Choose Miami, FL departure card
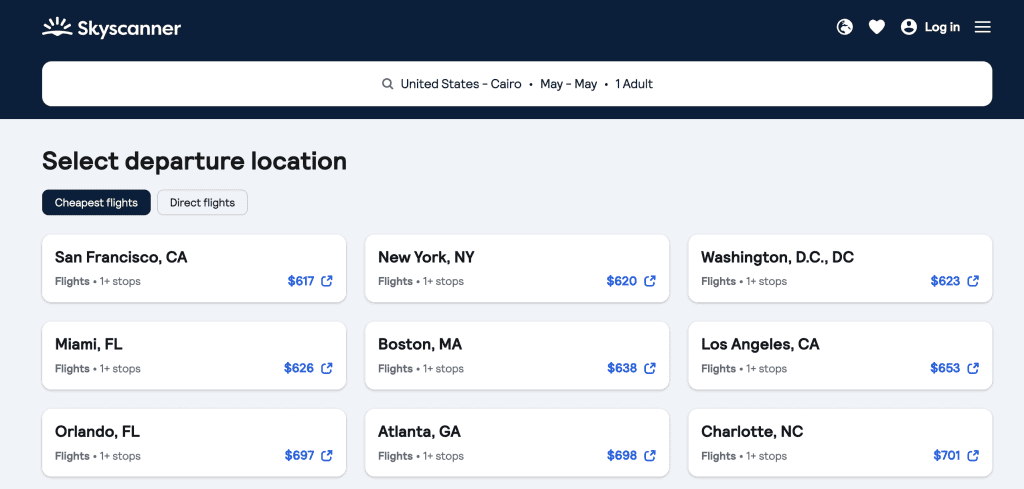The width and height of the screenshot is (1024, 489). pos(194,356)
